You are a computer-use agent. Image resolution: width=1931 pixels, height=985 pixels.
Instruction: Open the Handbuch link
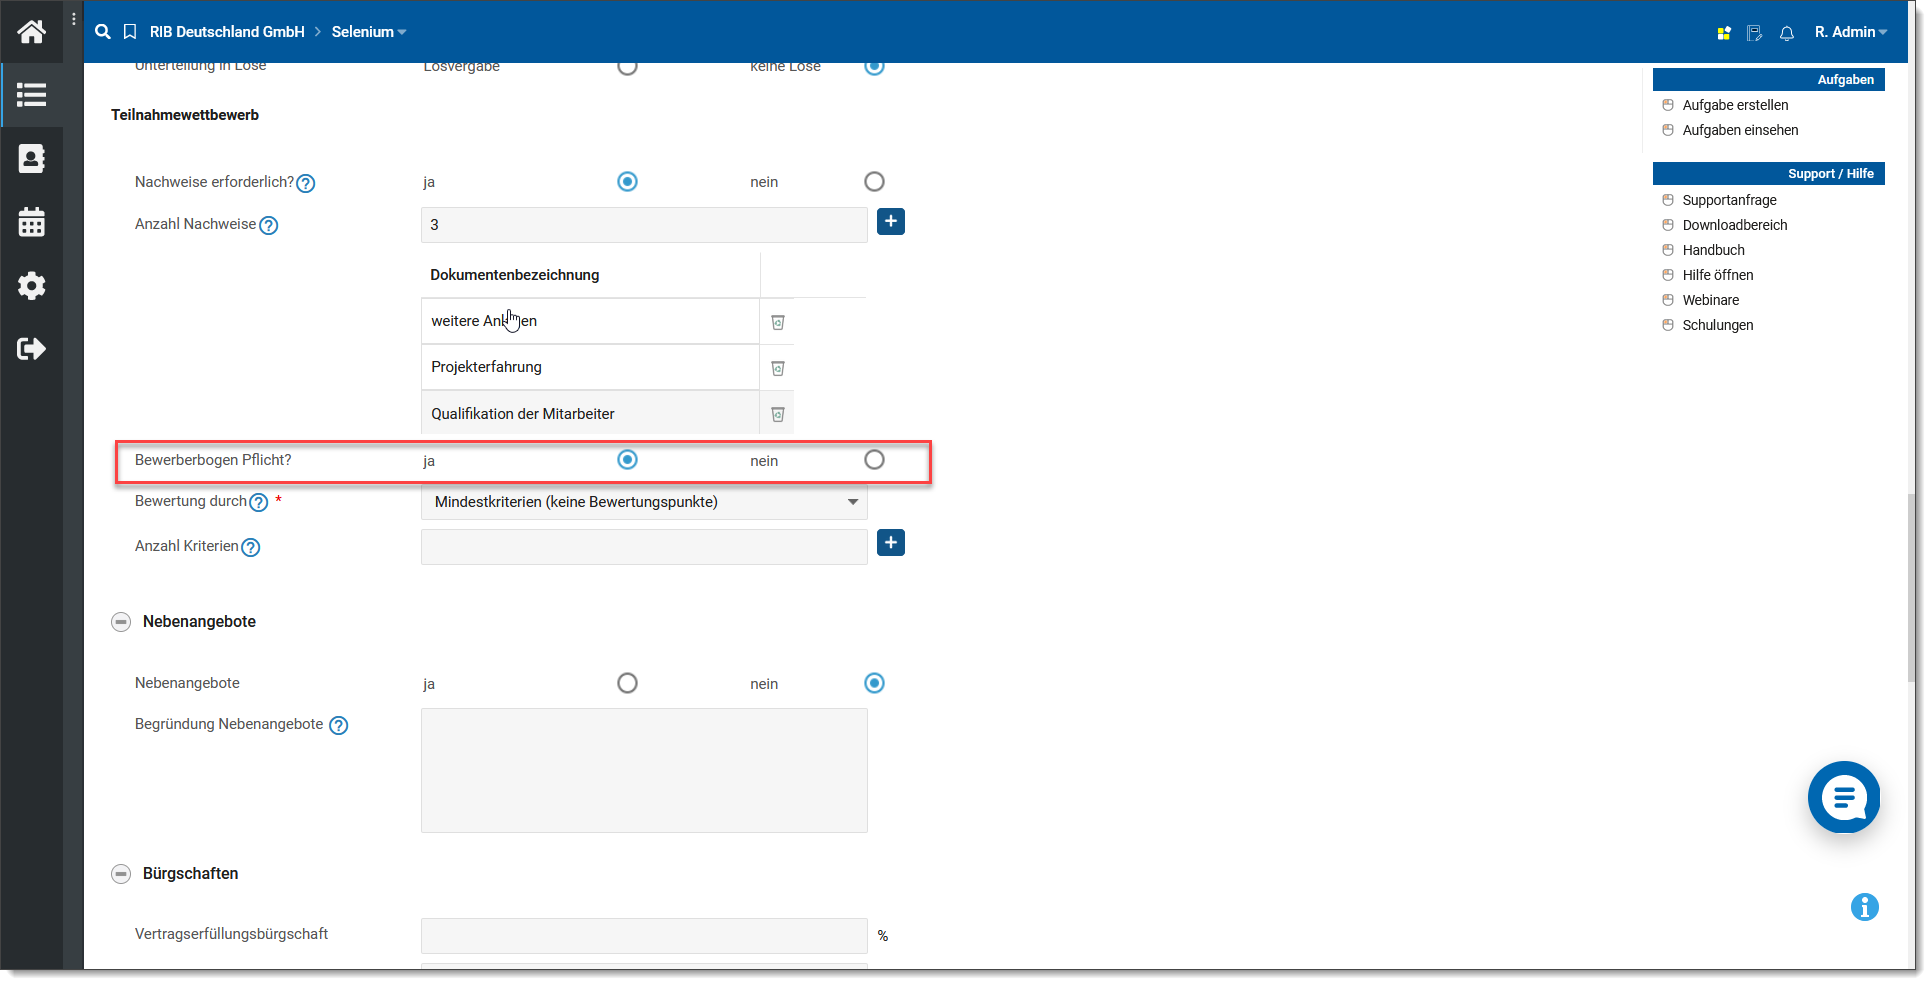(1713, 250)
